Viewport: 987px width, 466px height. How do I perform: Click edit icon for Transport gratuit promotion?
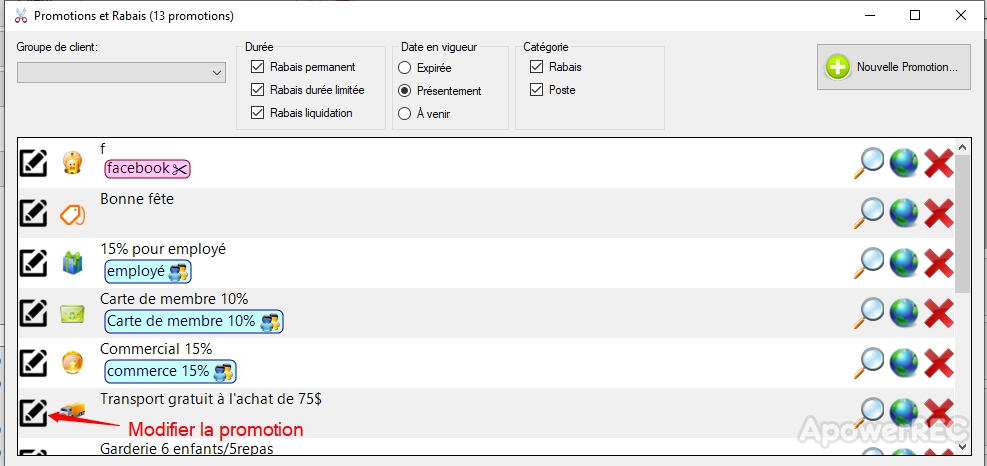coord(33,411)
